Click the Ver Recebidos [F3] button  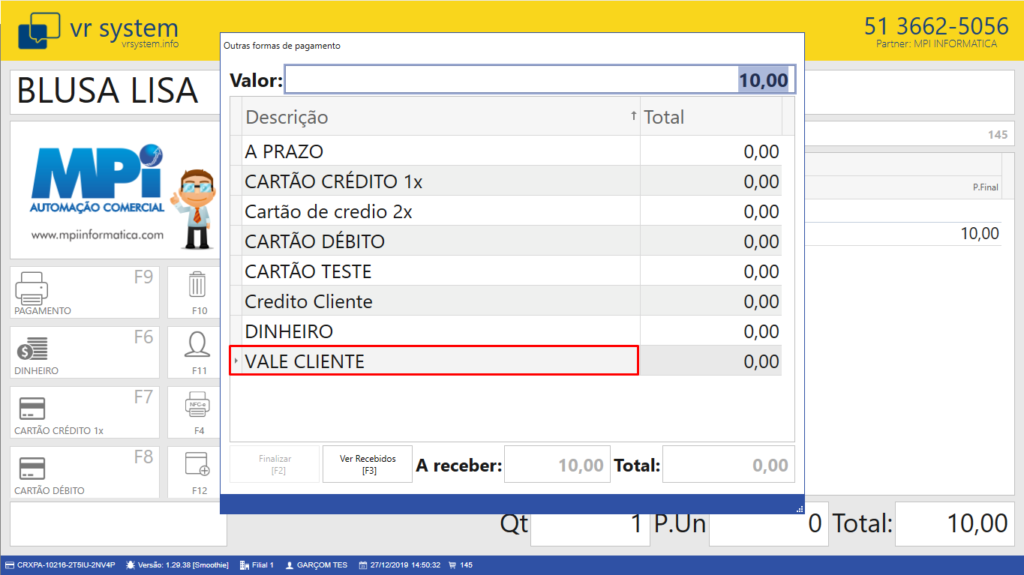pos(368,464)
